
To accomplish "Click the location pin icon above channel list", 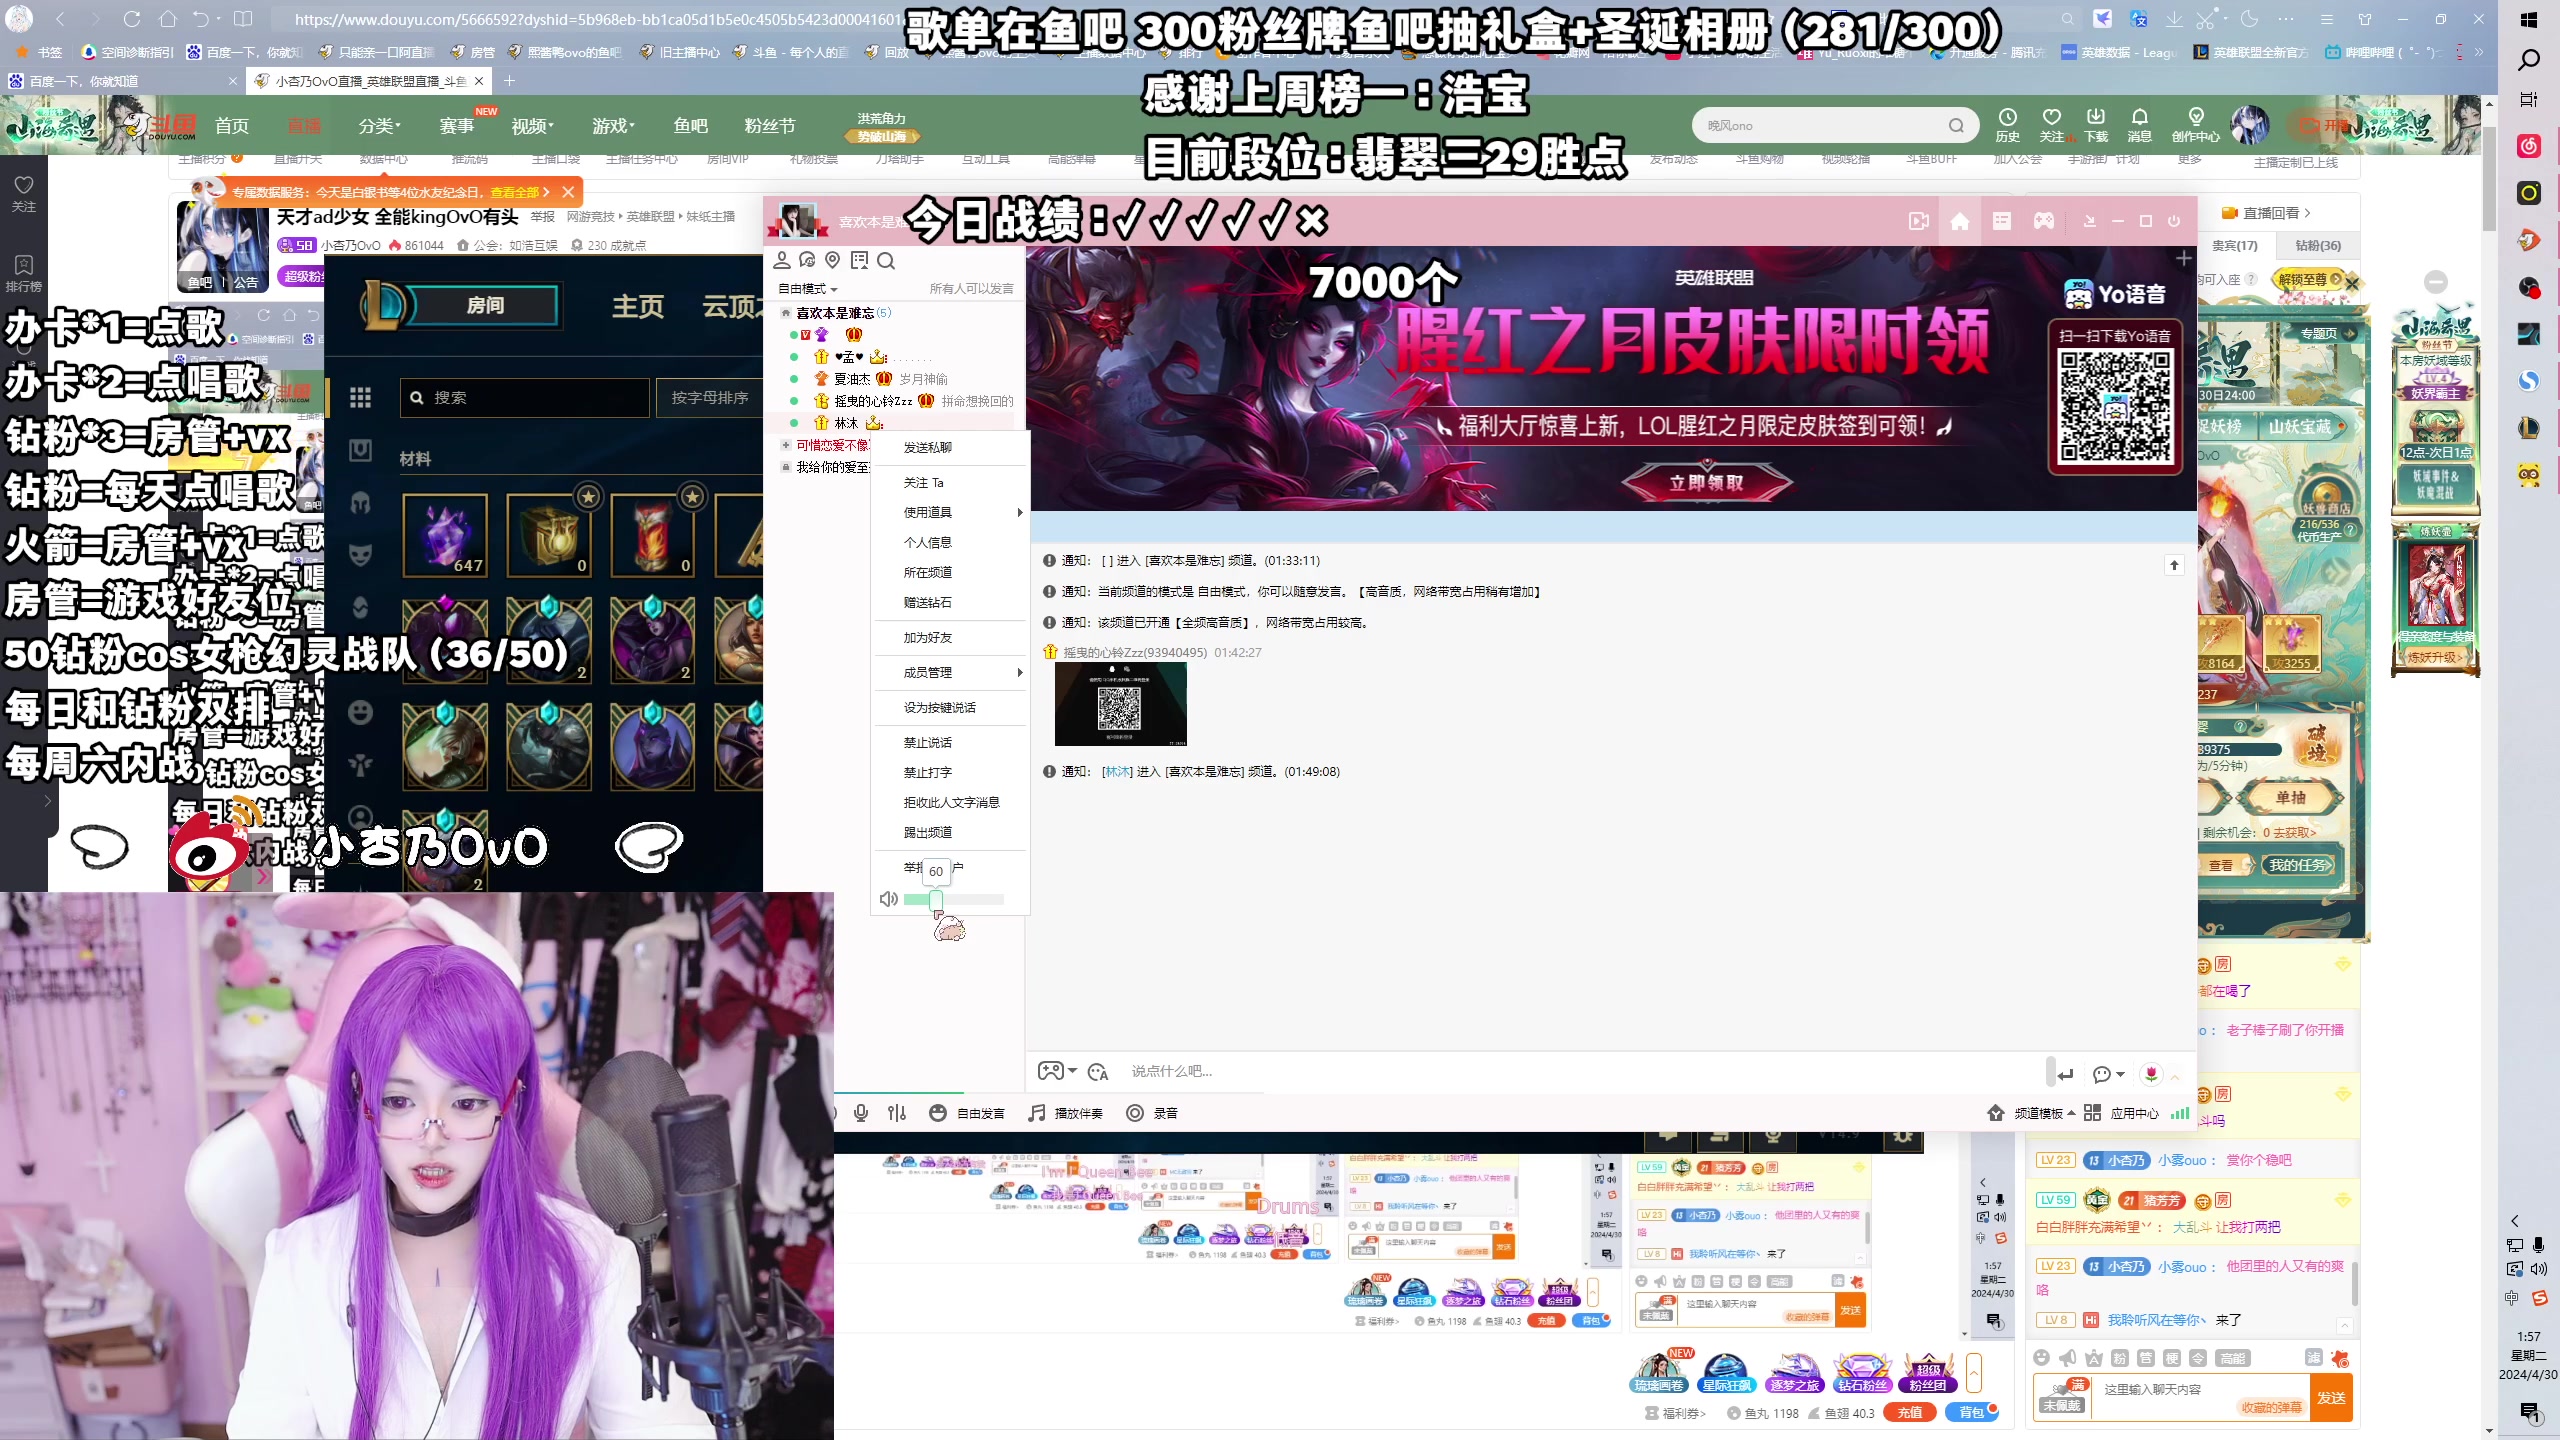I will (832, 261).
